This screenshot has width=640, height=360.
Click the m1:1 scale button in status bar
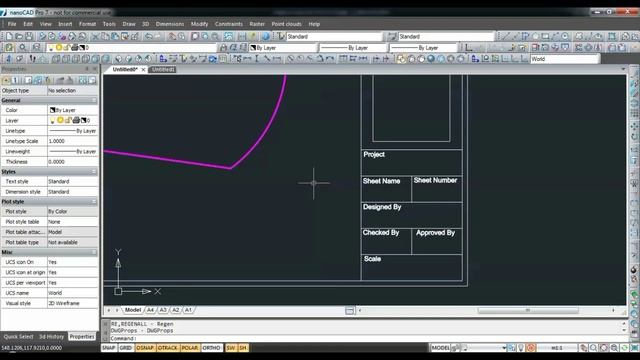click(x=557, y=348)
